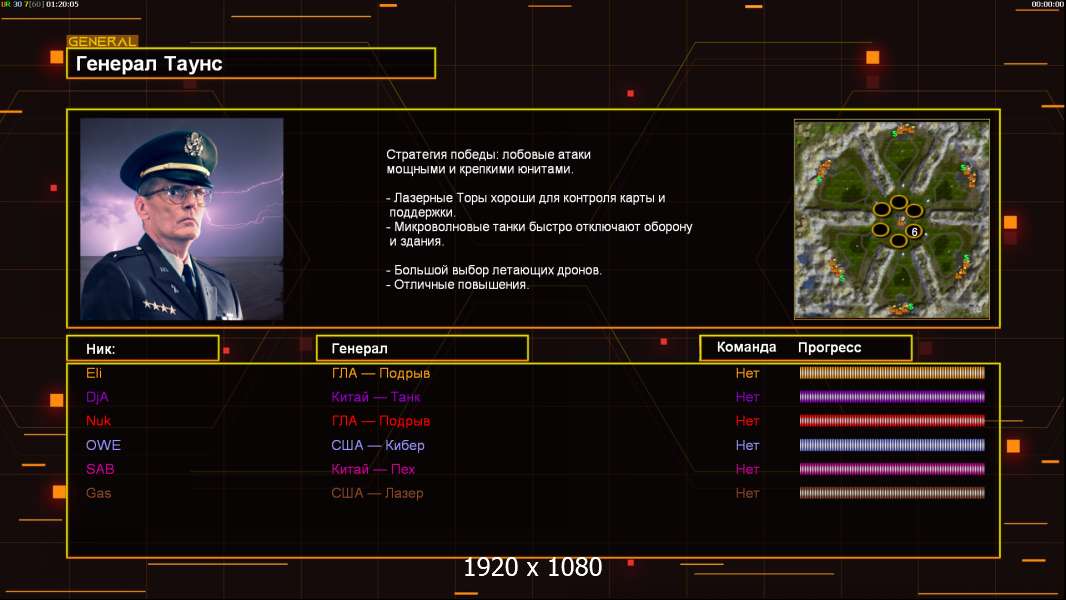Select the 'Прогресс' column header
Screen dimensions: 1066x600
829,347
